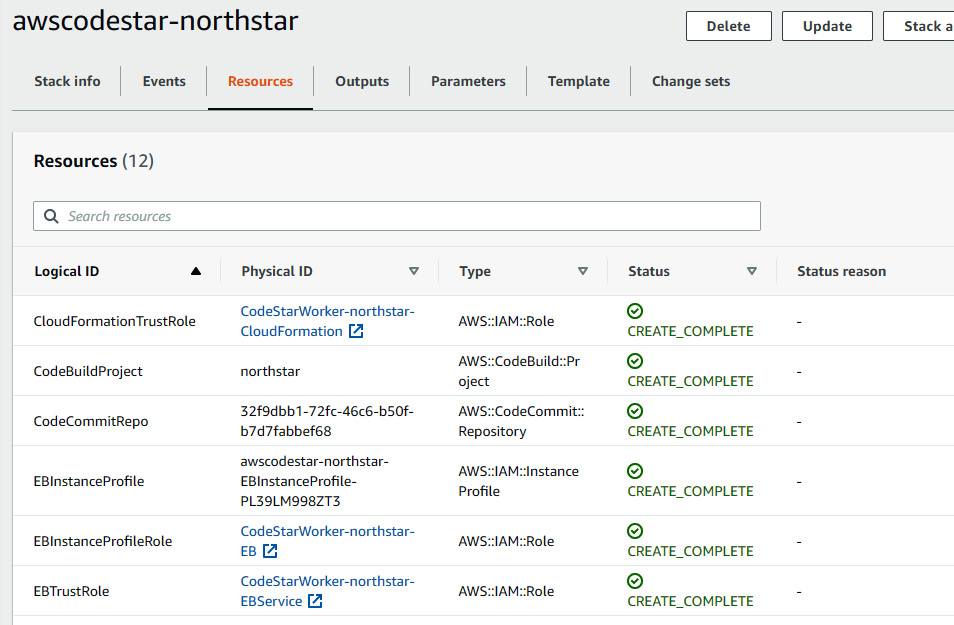Image resolution: width=954 pixels, height=625 pixels.
Task: Open CodeStarWorker-northstar-CloudFormation link
Action: 327,321
